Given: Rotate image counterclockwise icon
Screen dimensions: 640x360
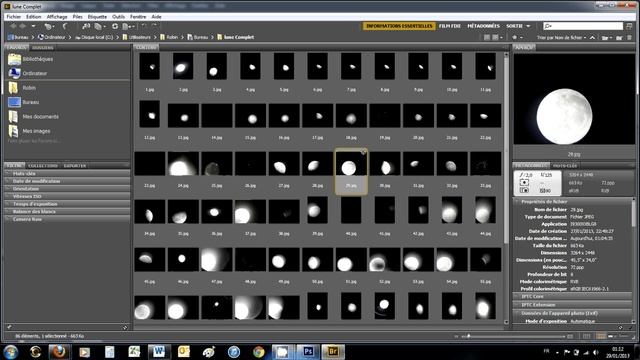Looking at the screenshot, I should coord(144,26).
